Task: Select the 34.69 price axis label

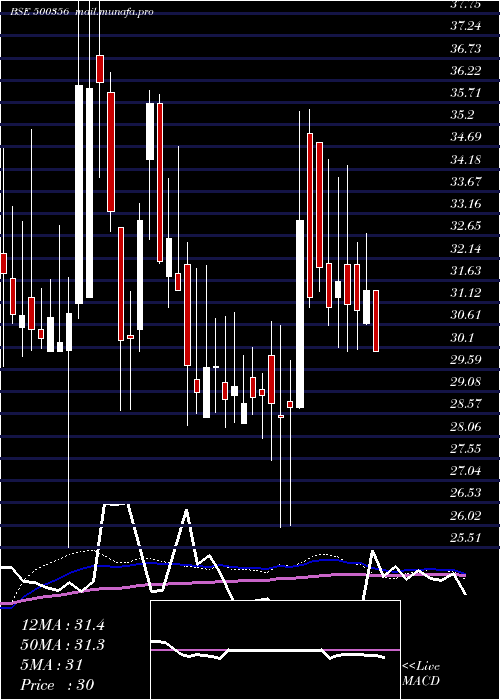Action: (x=466, y=137)
